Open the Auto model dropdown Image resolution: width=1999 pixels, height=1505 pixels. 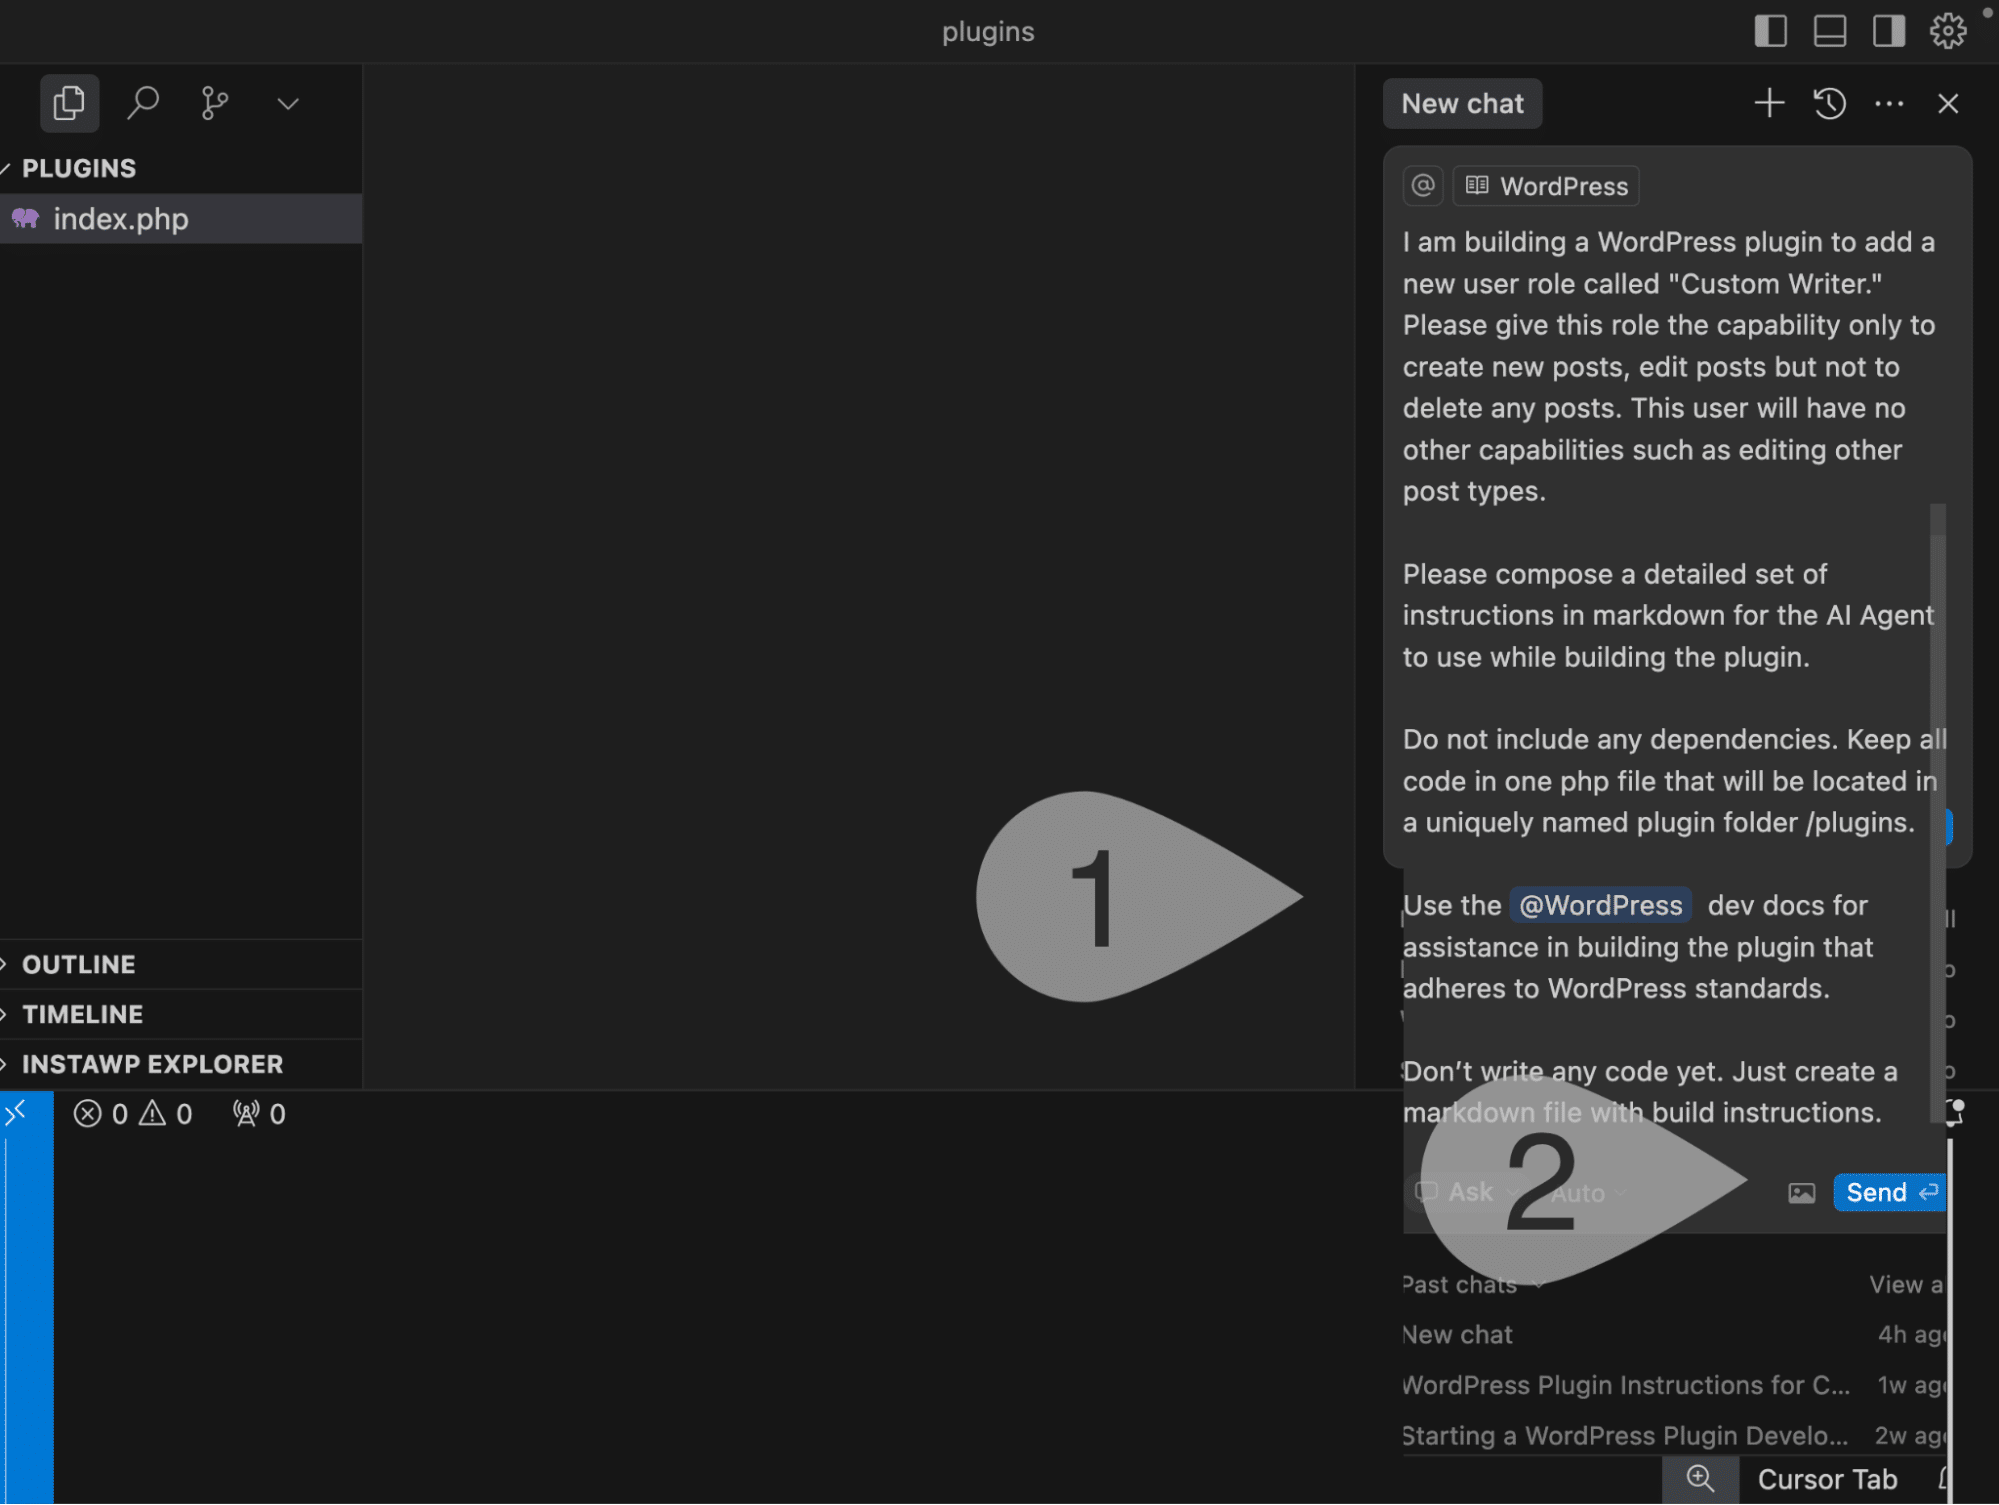1589,1193
